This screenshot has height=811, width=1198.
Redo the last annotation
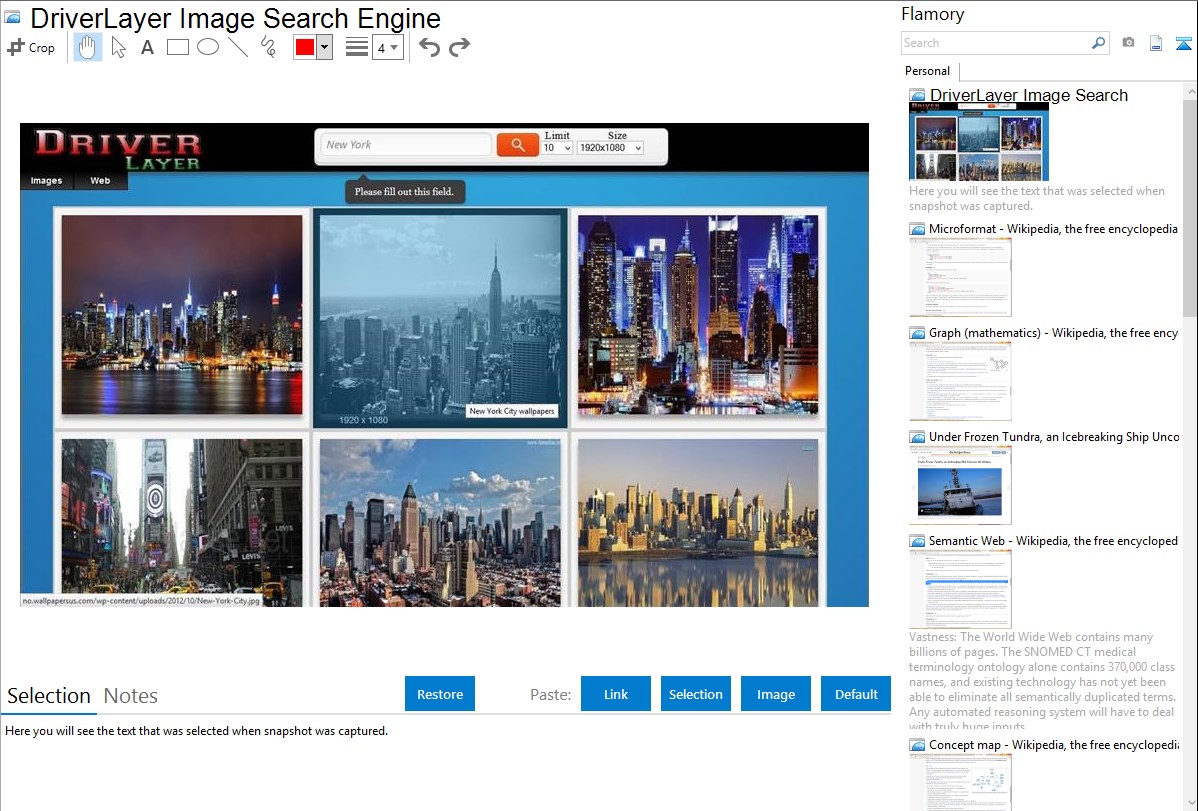click(x=459, y=47)
